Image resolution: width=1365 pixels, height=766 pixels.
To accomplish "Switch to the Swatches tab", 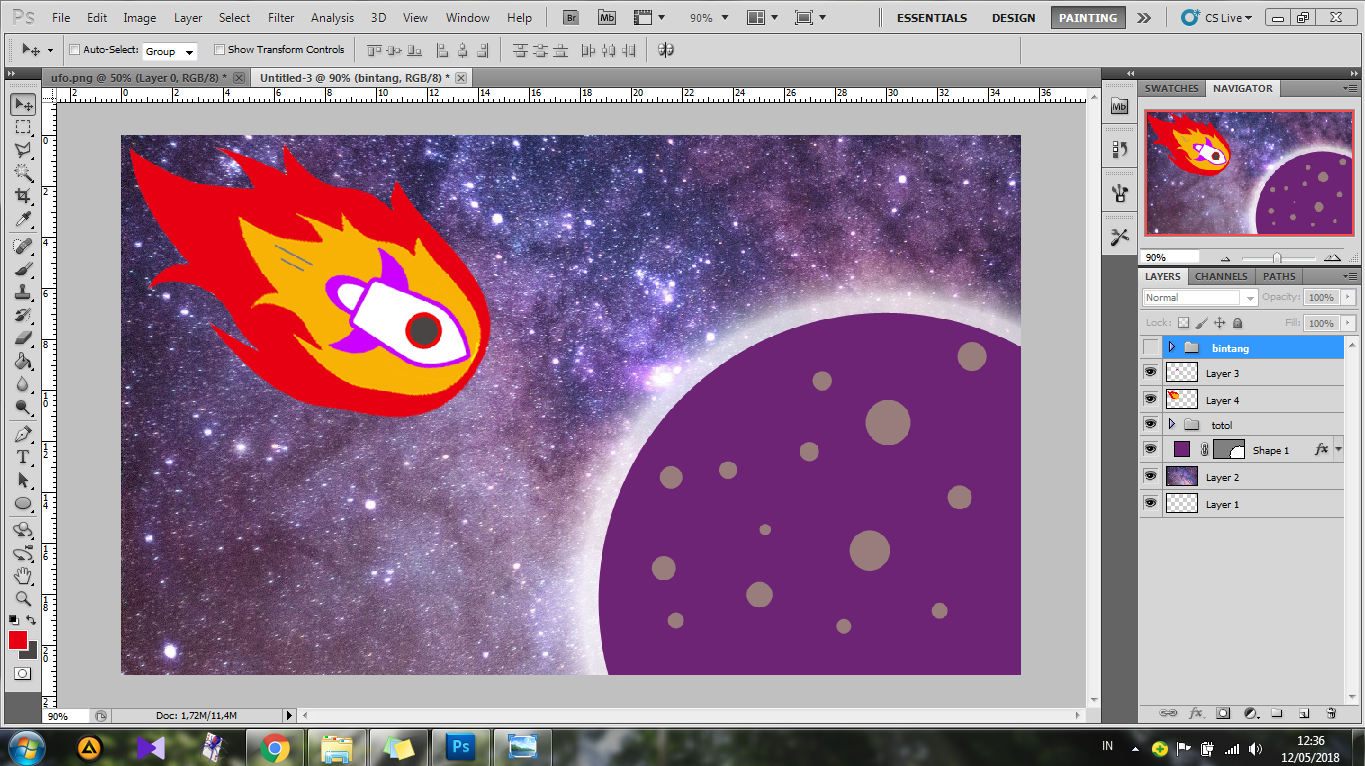I will (x=1171, y=88).
